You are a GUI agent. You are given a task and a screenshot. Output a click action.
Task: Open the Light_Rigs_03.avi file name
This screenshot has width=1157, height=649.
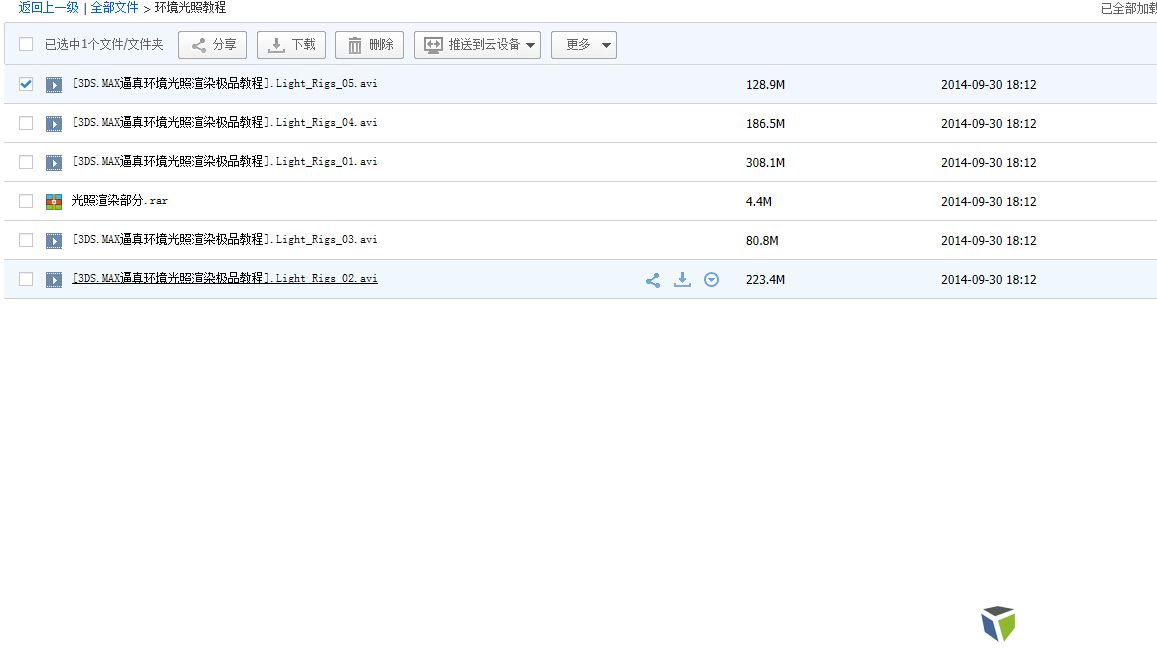[225, 240]
